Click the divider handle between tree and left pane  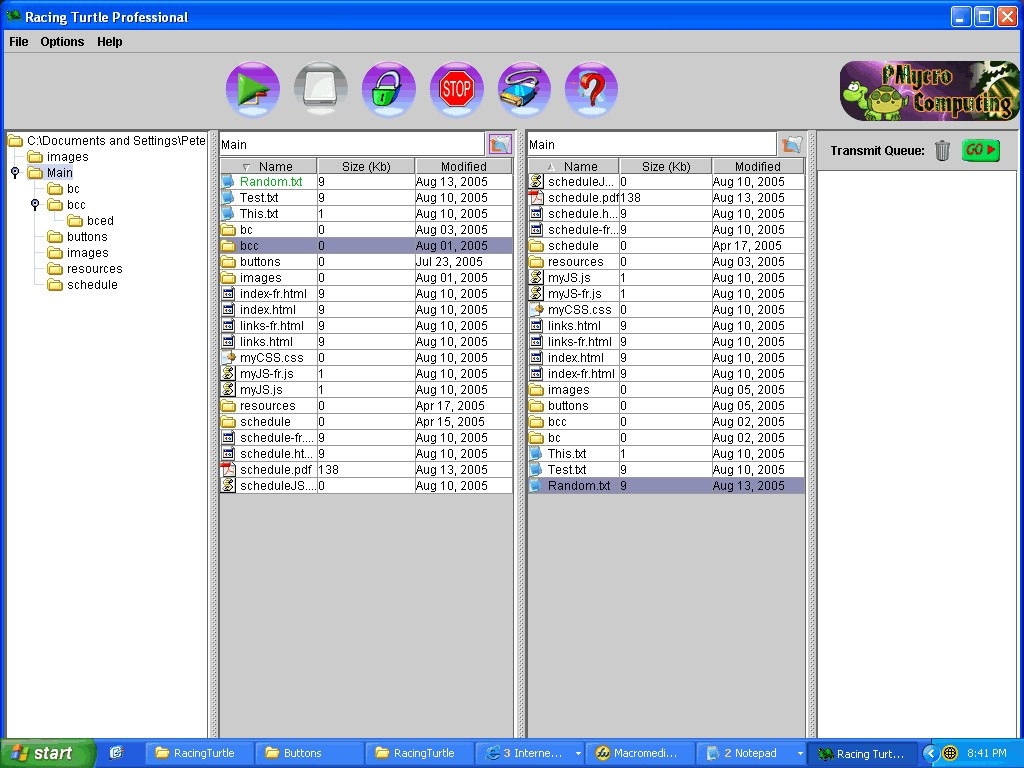point(213,434)
